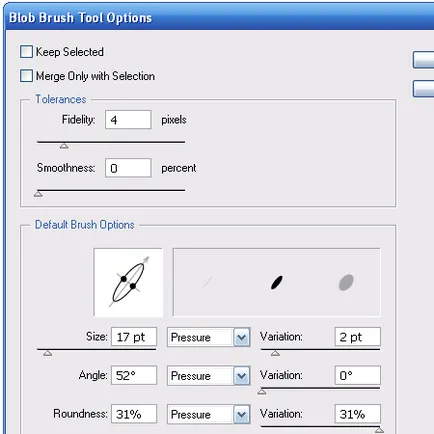434x434 pixels.
Task: Open the Roundness Pressure dropdown
Action: [209, 415]
